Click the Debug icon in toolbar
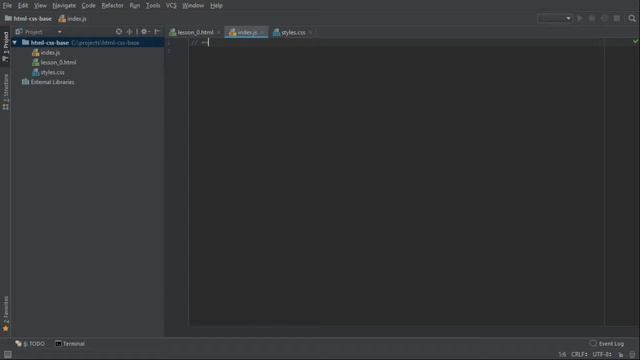The width and height of the screenshot is (640, 360). (592, 19)
